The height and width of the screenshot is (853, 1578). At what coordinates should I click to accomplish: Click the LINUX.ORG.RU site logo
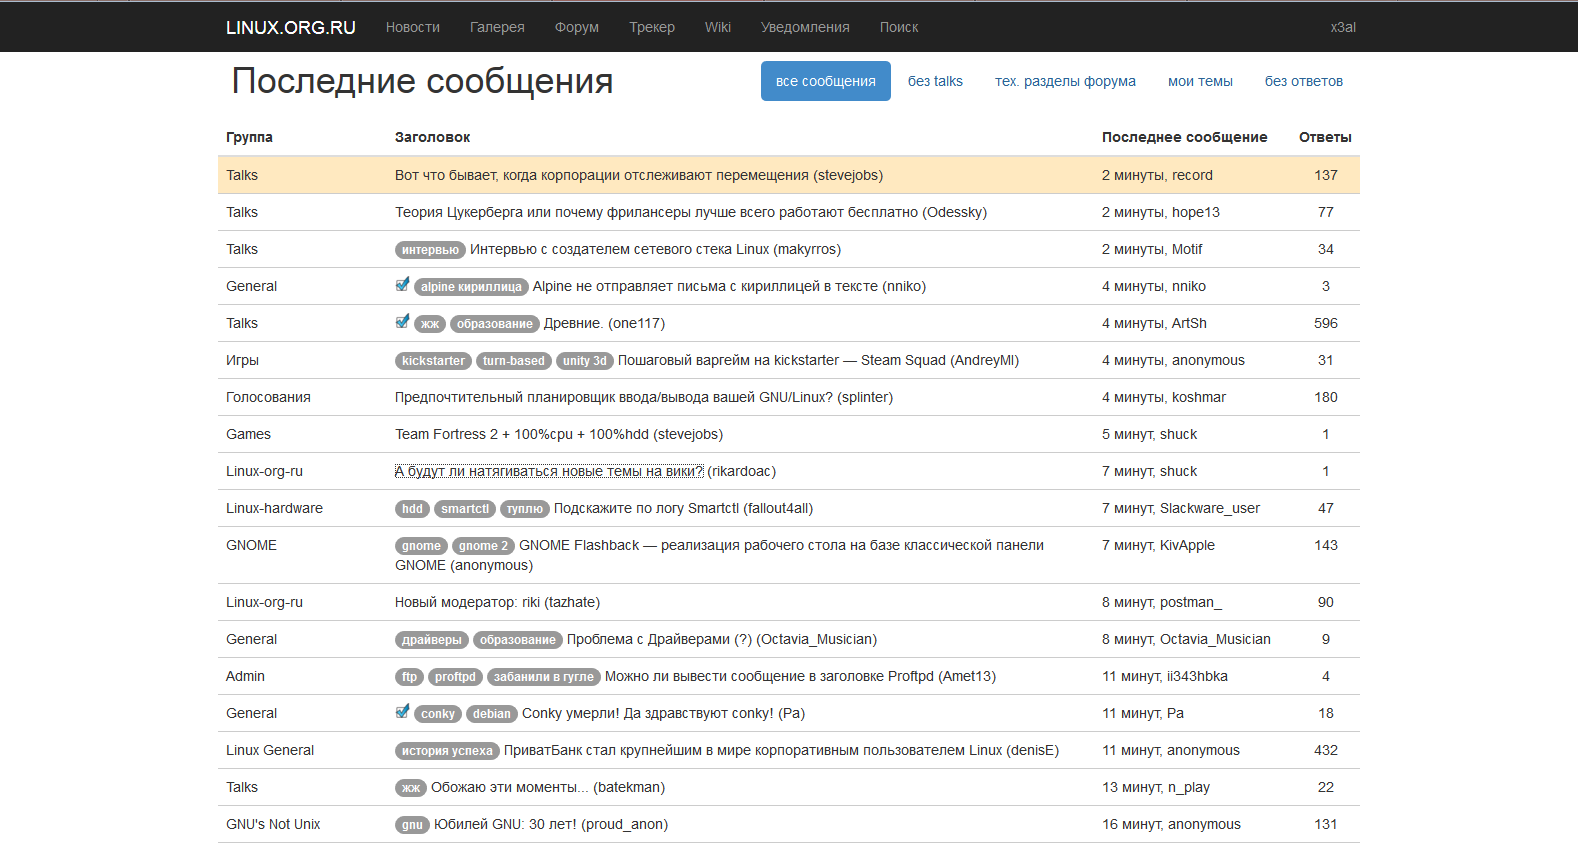(x=291, y=27)
